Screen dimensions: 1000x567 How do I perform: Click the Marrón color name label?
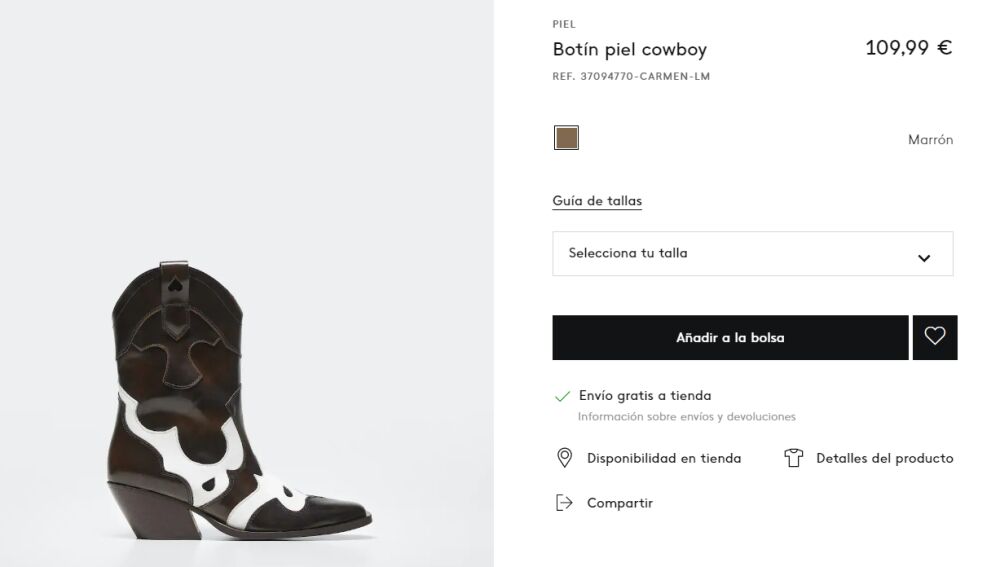click(x=930, y=140)
